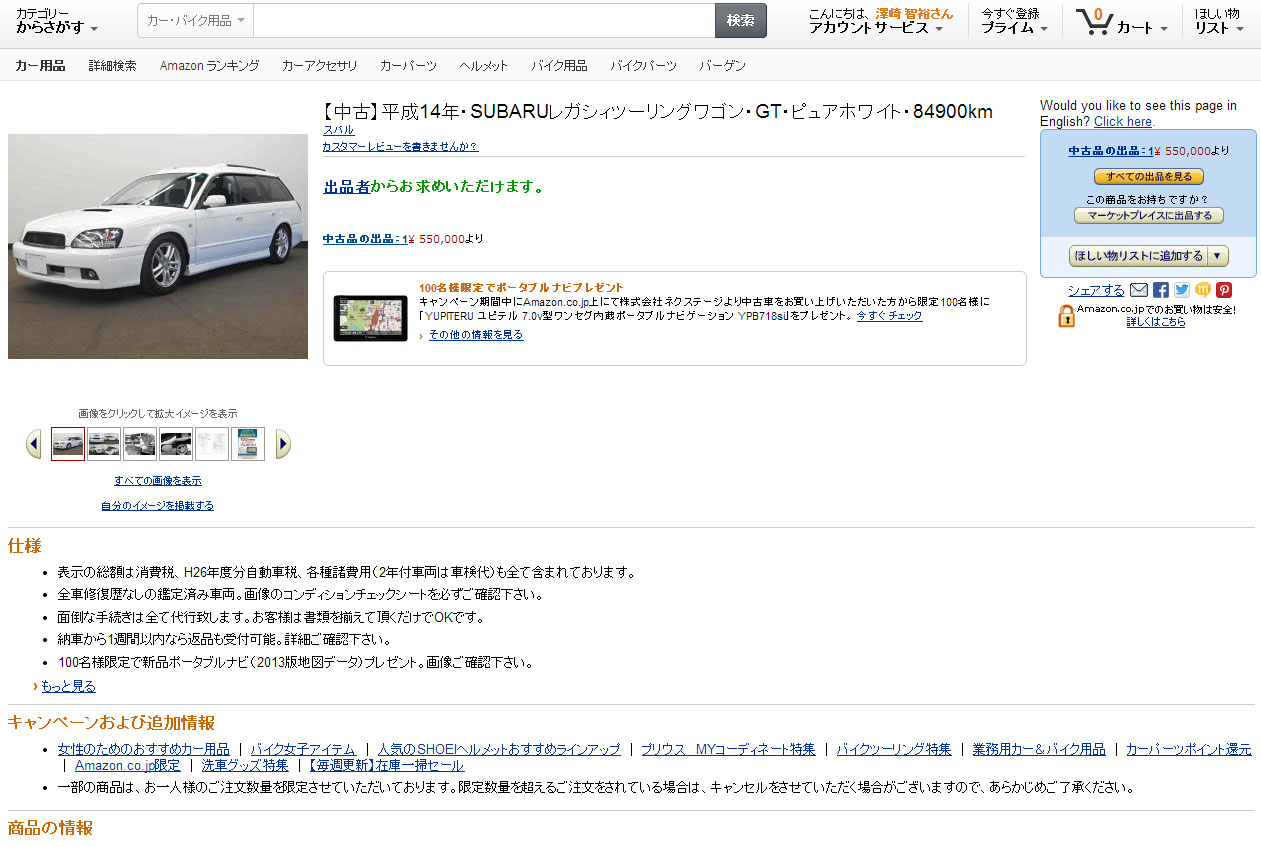Click the 詳しくはこちら security link

point(1155,322)
